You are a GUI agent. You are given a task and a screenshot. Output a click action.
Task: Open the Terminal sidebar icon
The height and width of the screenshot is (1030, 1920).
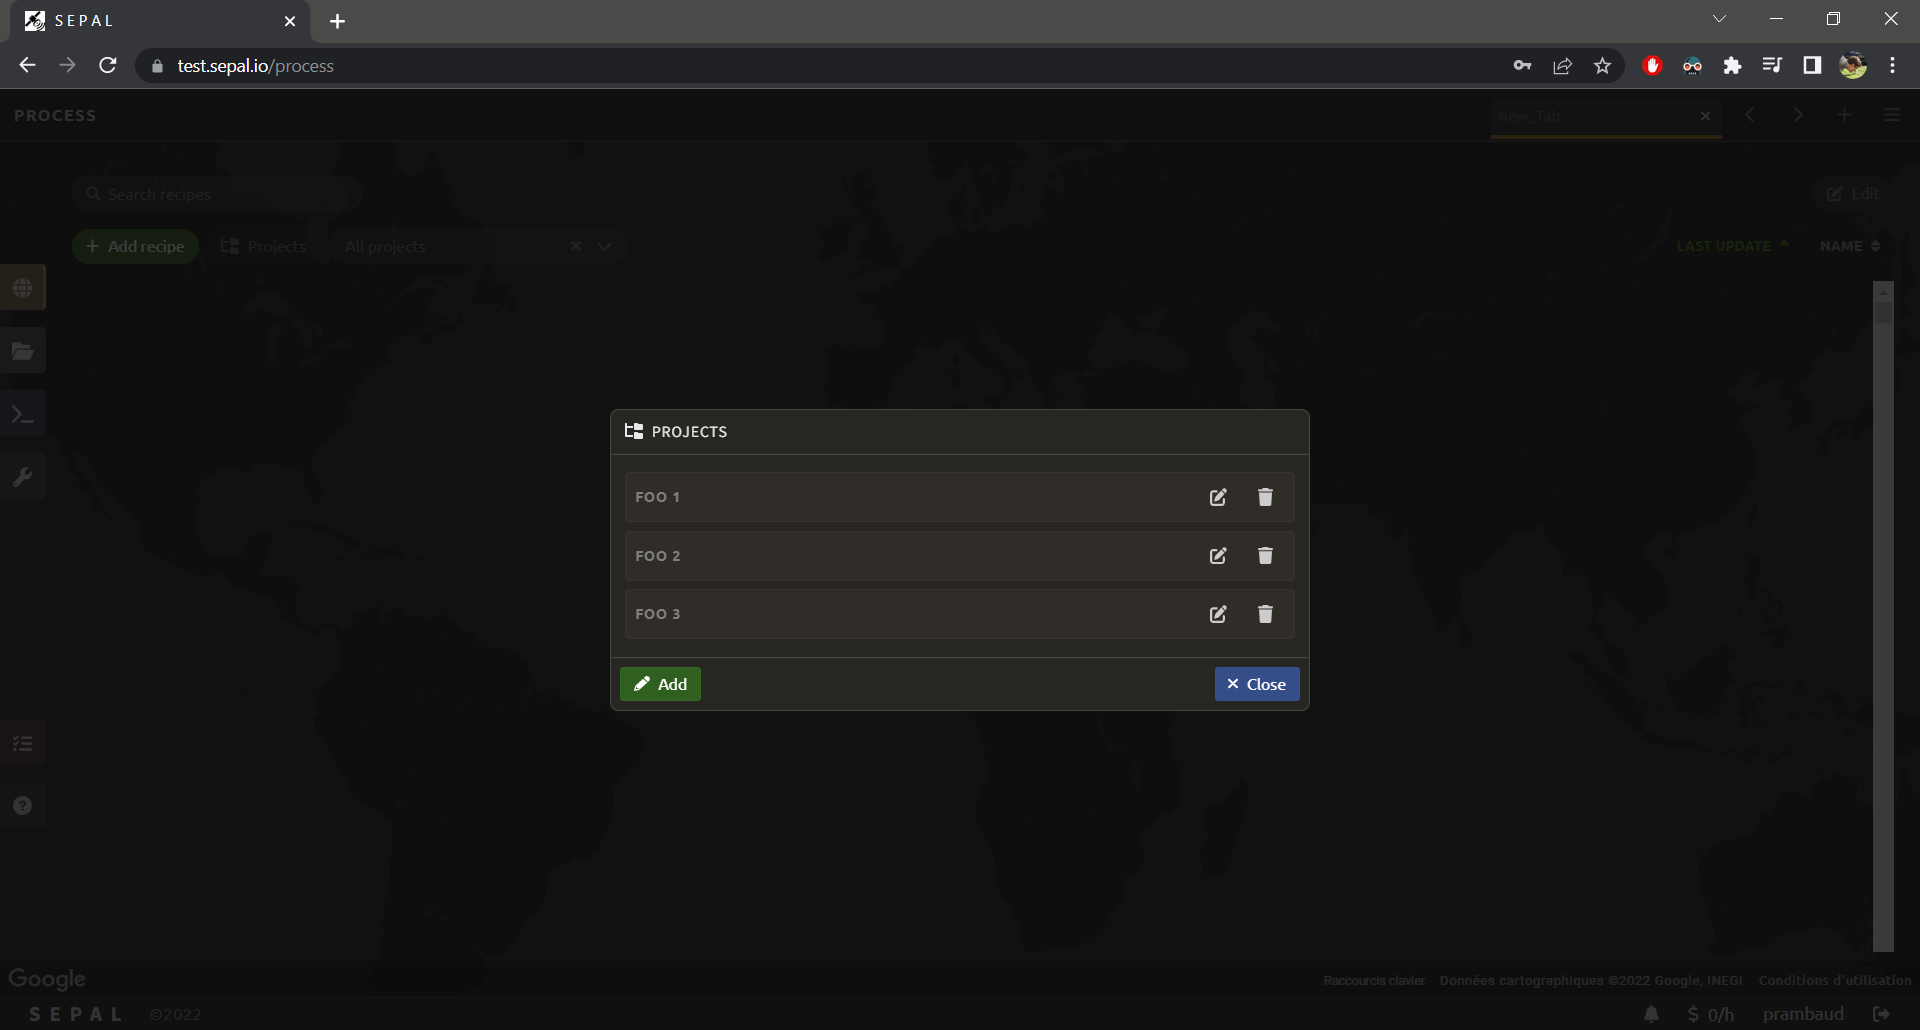[23, 414]
